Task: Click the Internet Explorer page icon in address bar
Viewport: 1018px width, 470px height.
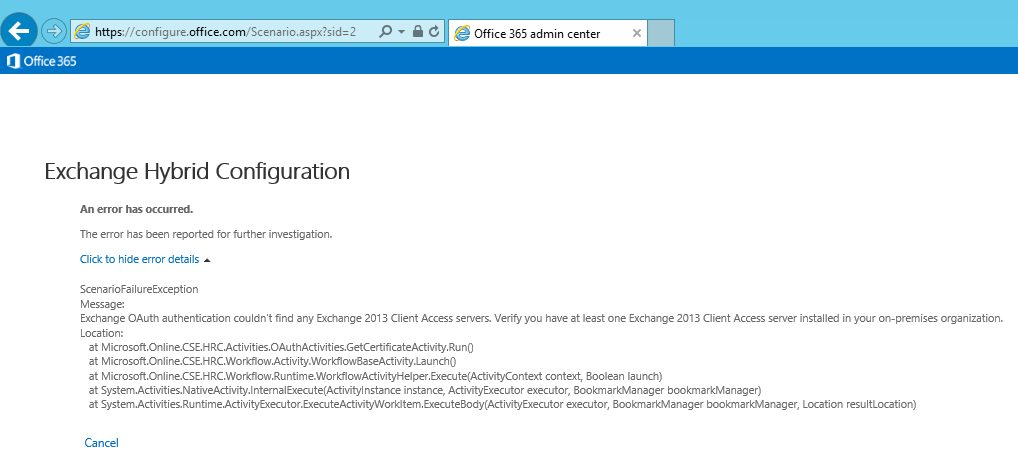Action: pos(82,31)
